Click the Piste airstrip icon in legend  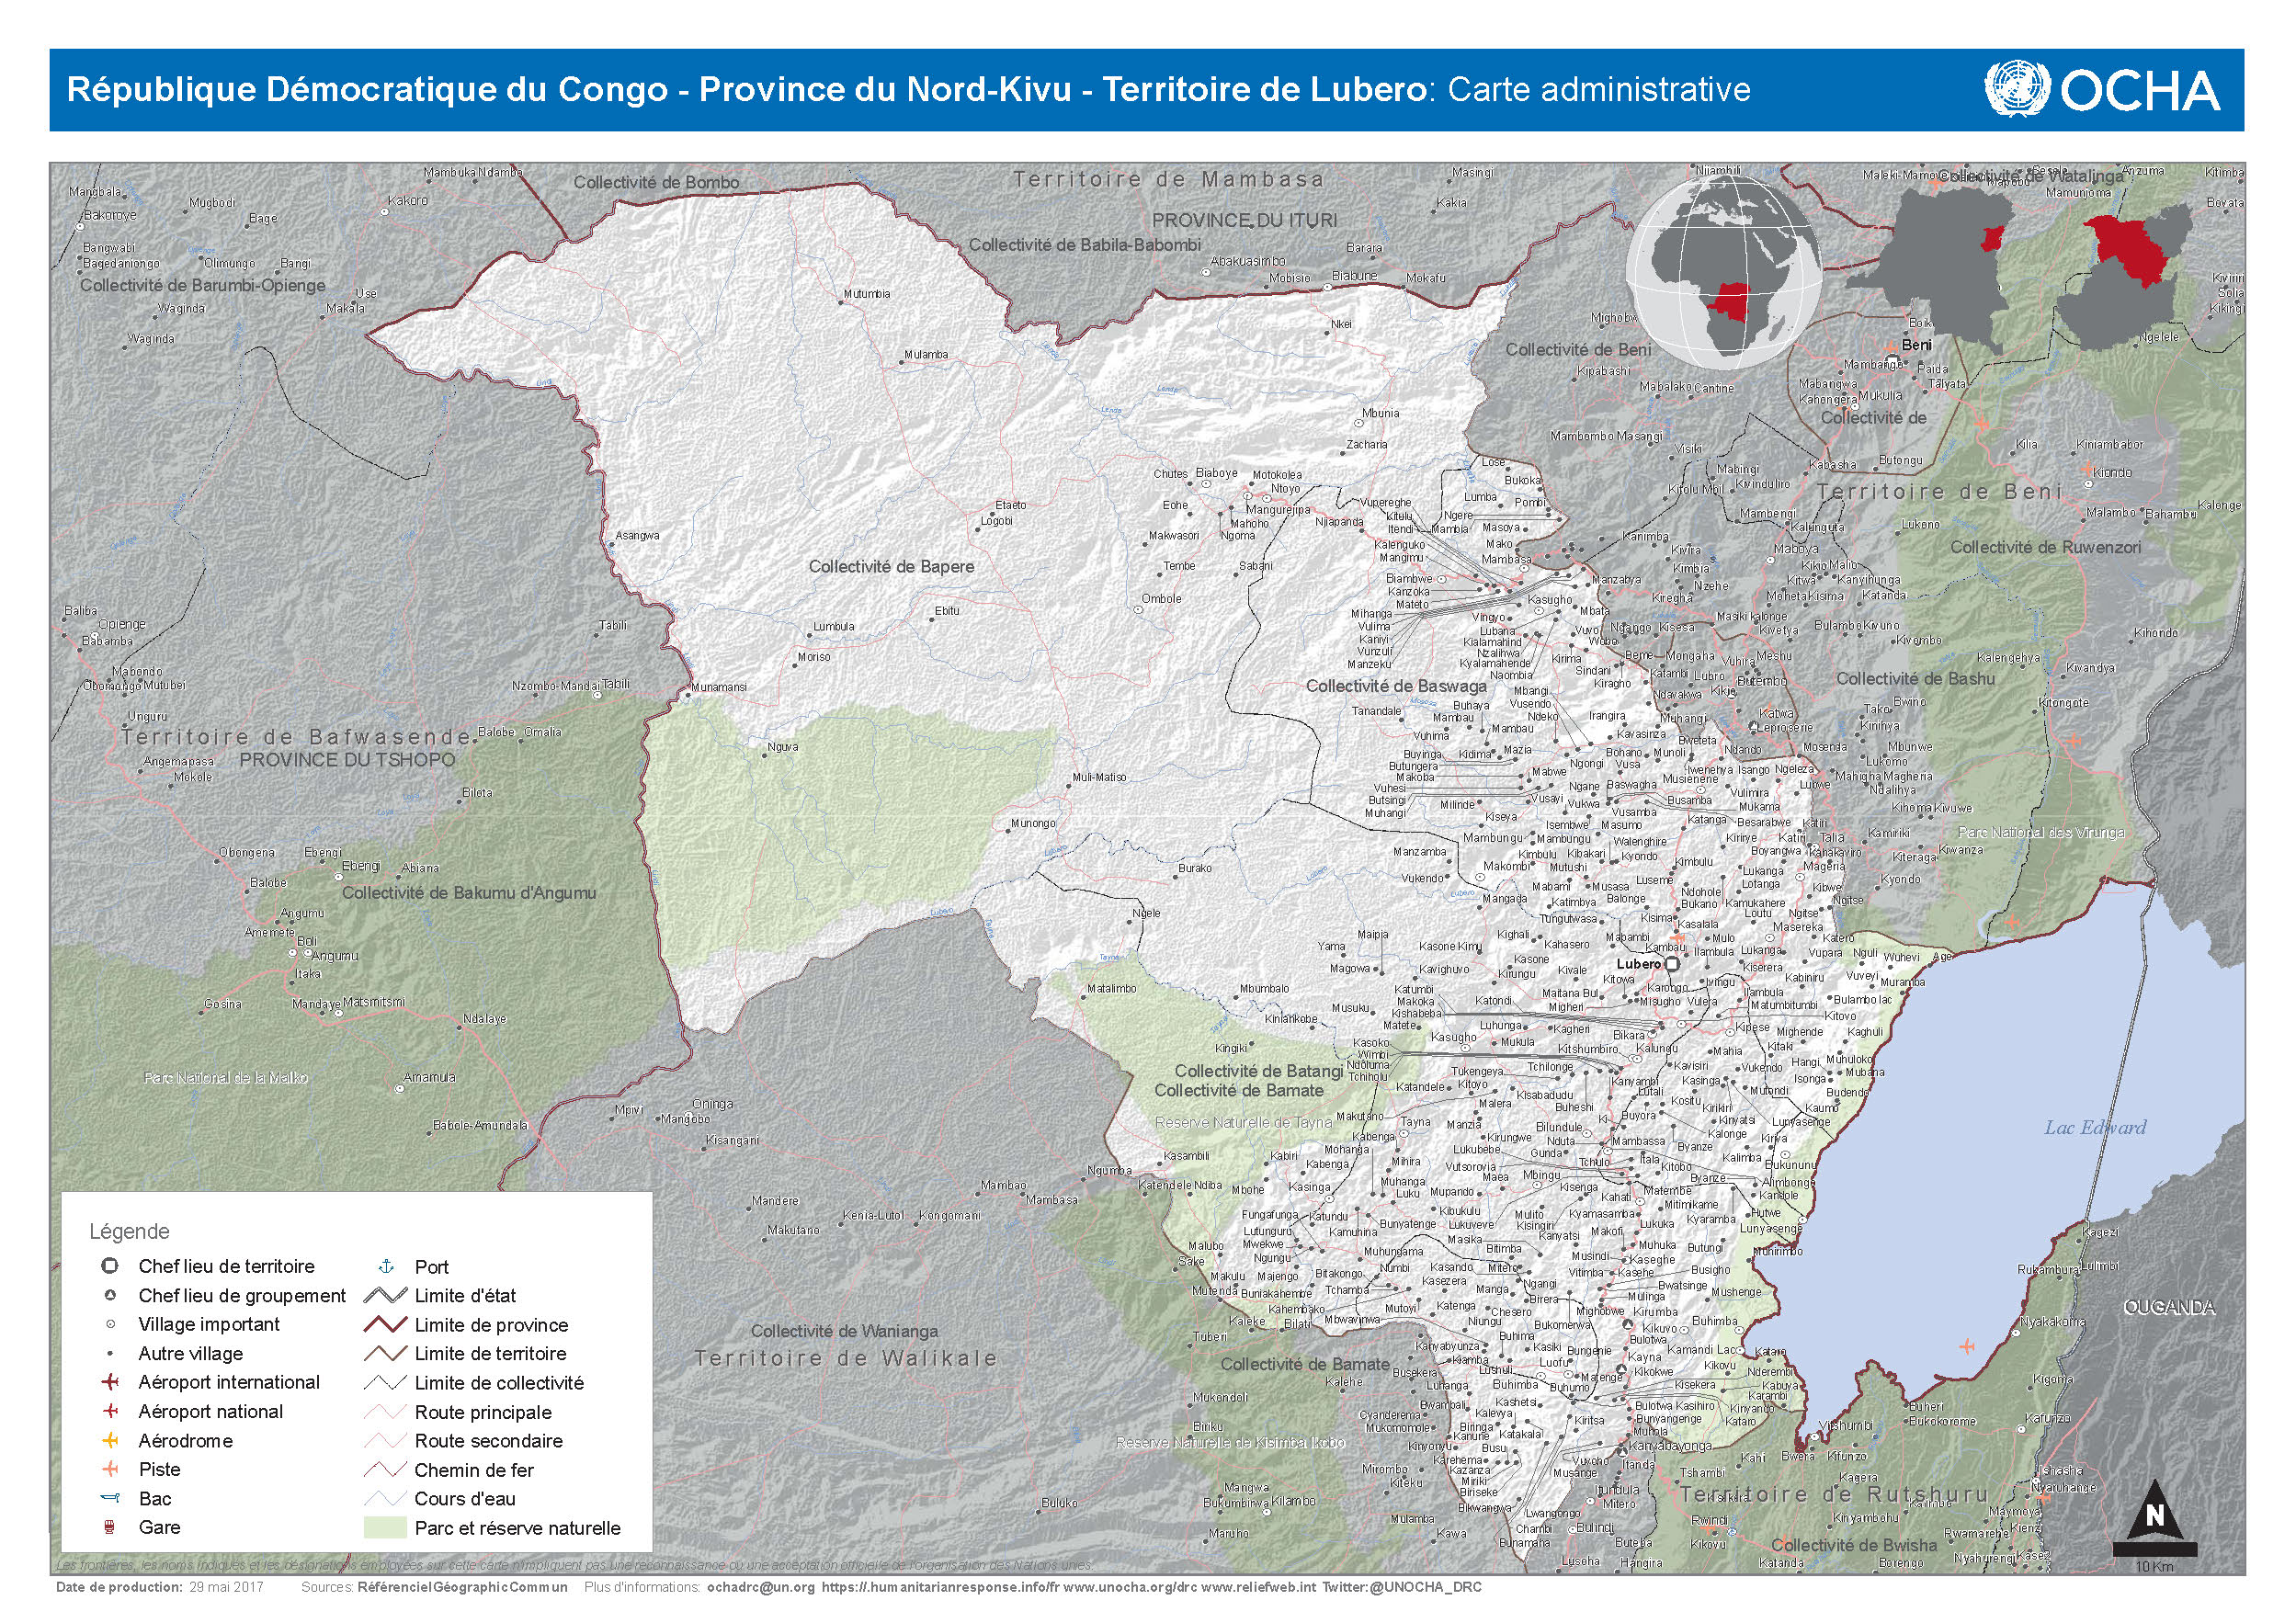110,1469
